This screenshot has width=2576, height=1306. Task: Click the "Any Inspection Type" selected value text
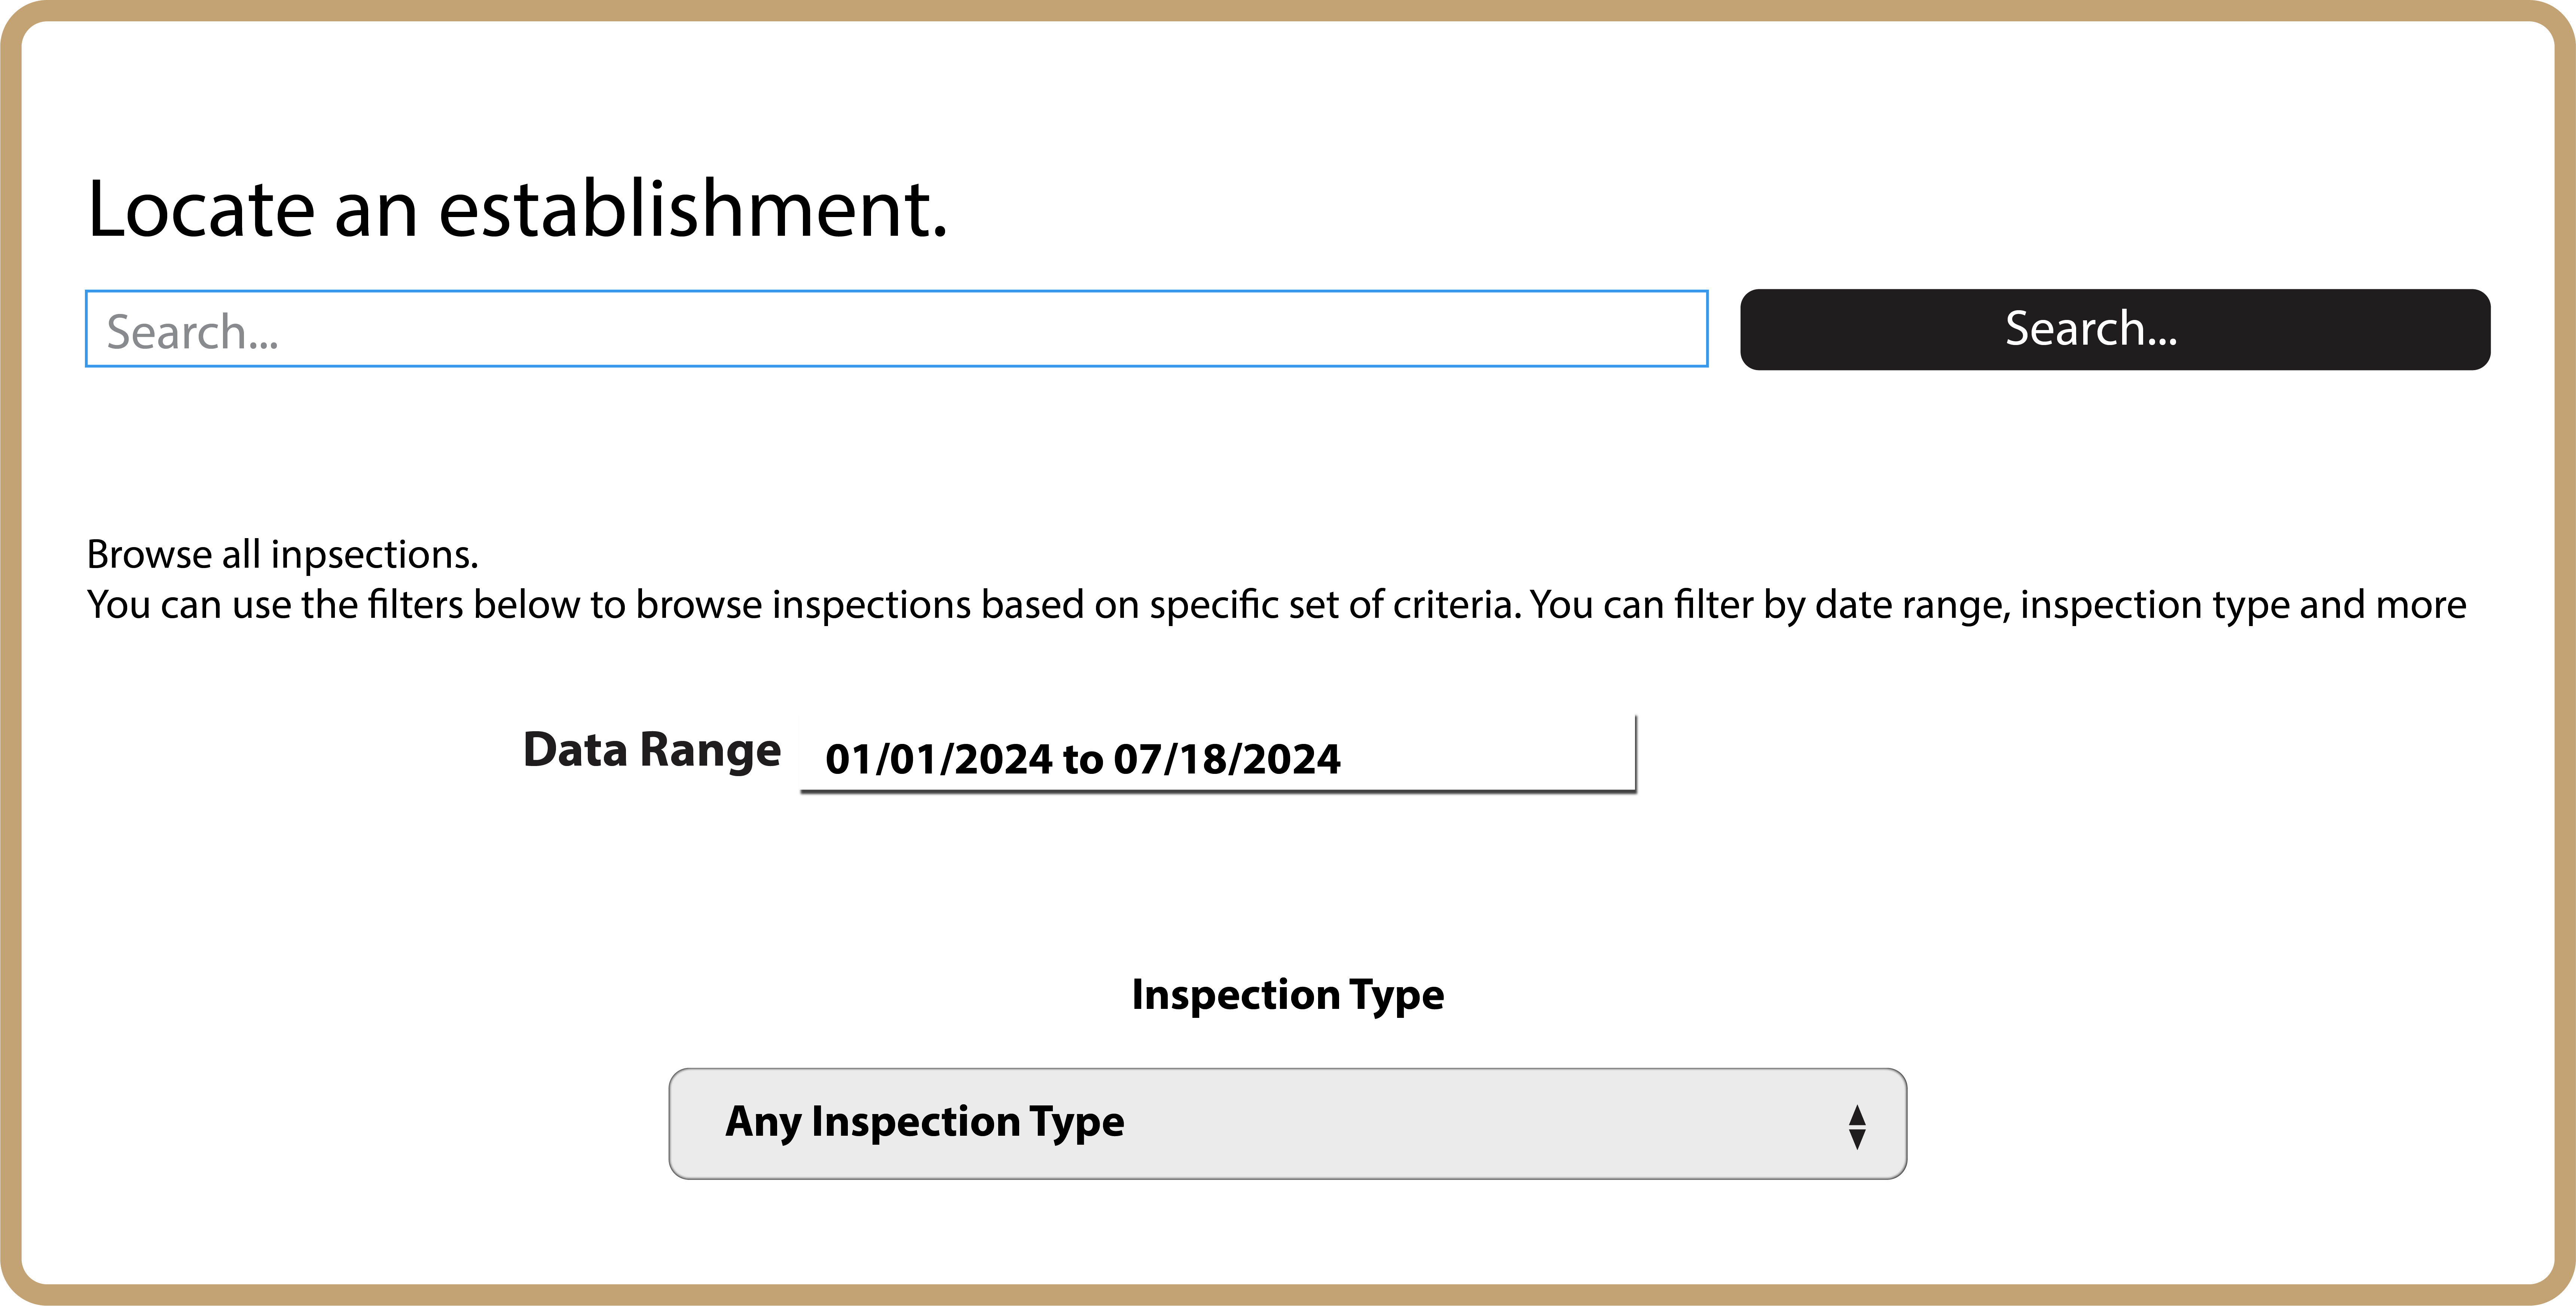(924, 1122)
